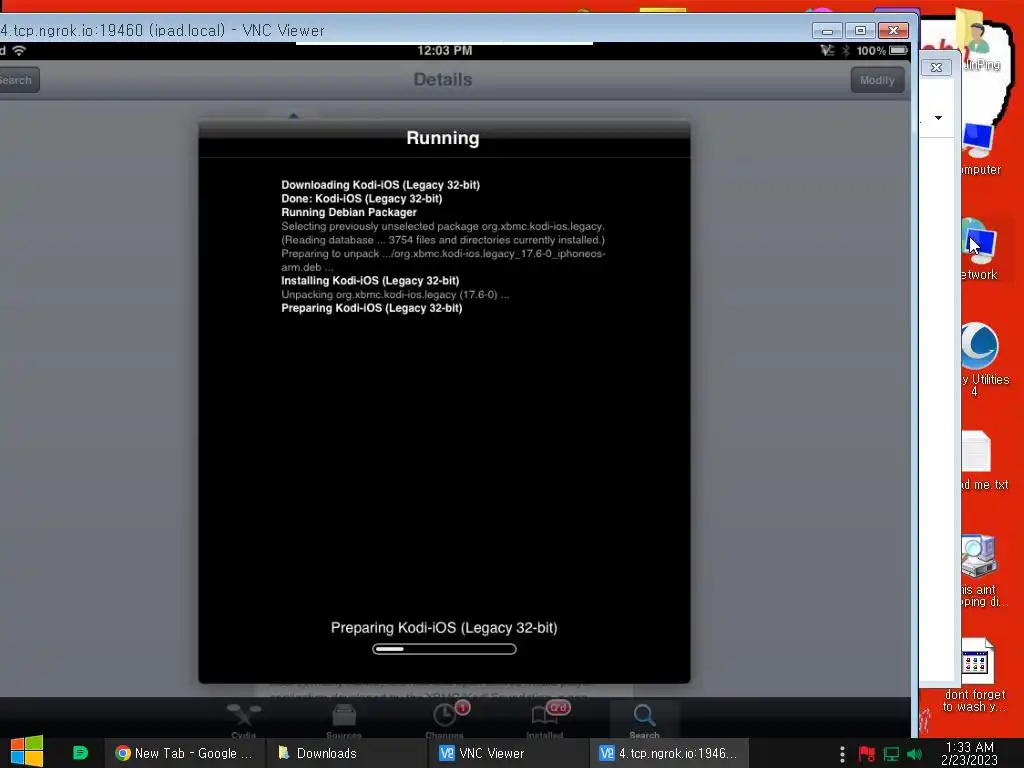Click 'Unpacking org.xbmc.kodi-ios.legacy' line

pos(395,295)
